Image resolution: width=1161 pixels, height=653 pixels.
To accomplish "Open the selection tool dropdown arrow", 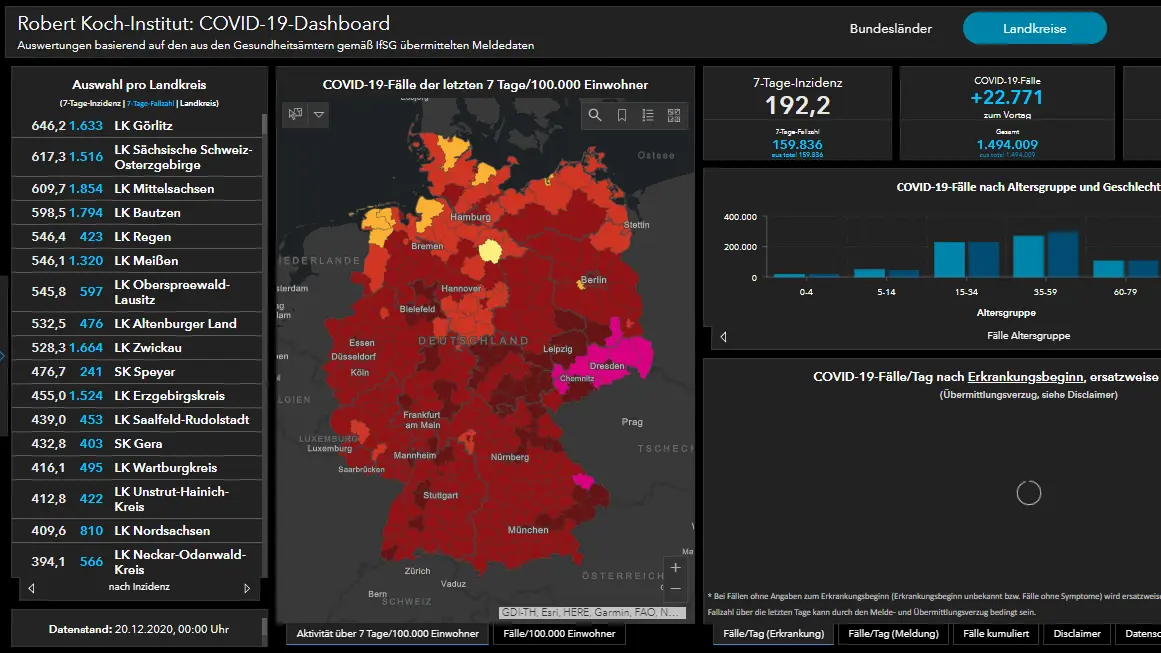I will 319,114.
